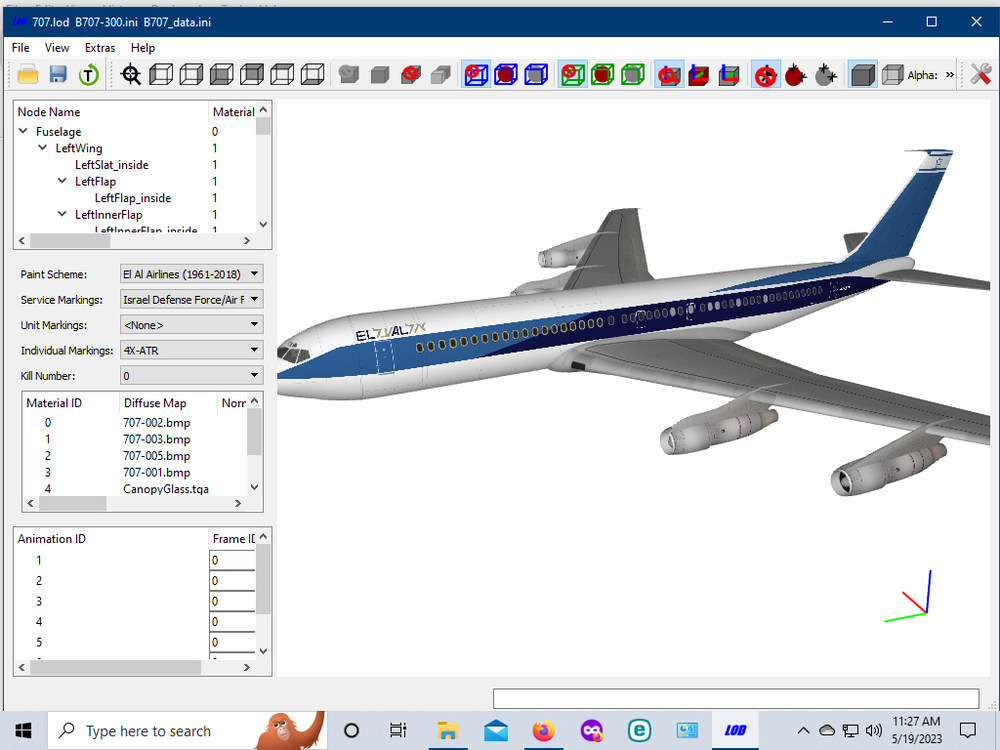Click node tree vertical scrollbar down arrow
Viewport: 1000px width, 750px height.
(263, 224)
